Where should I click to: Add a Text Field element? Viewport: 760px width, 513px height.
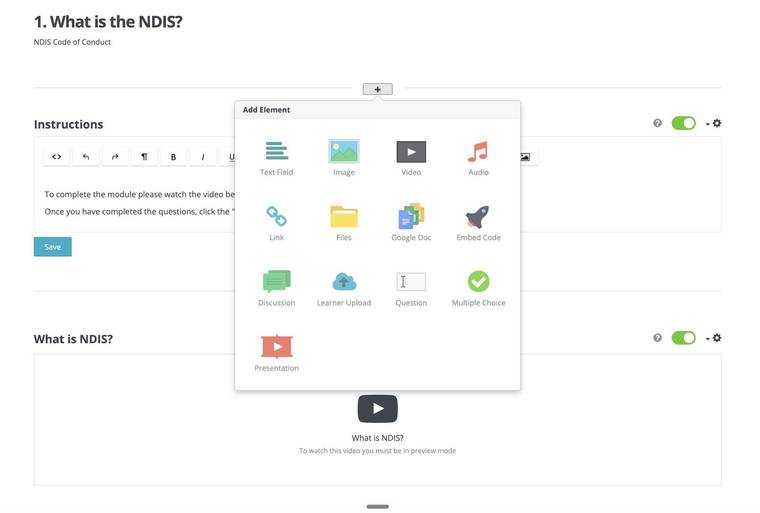click(276, 158)
